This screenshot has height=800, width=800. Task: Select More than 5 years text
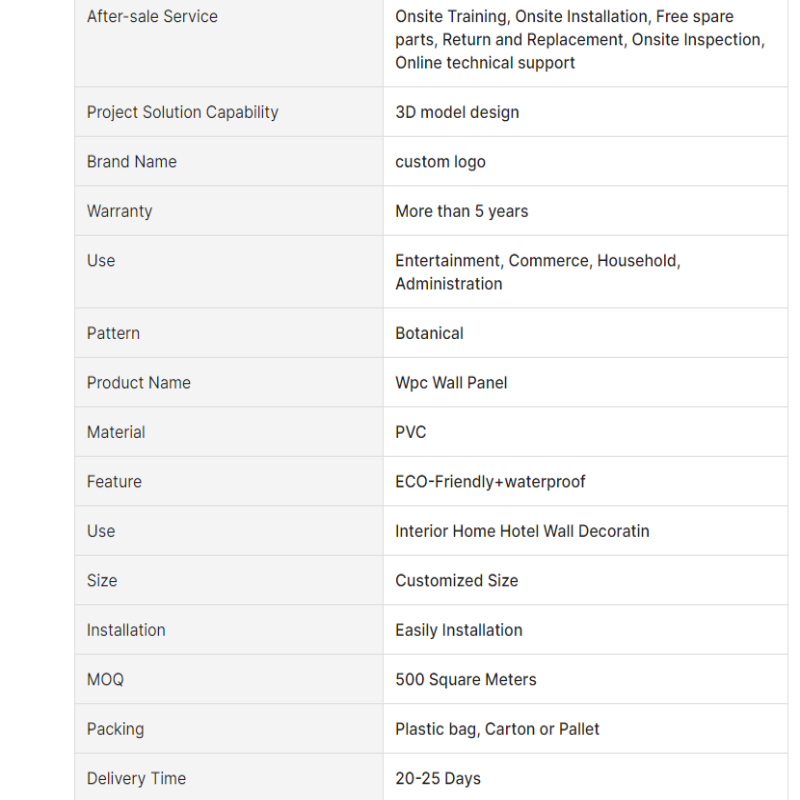click(462, 211)
